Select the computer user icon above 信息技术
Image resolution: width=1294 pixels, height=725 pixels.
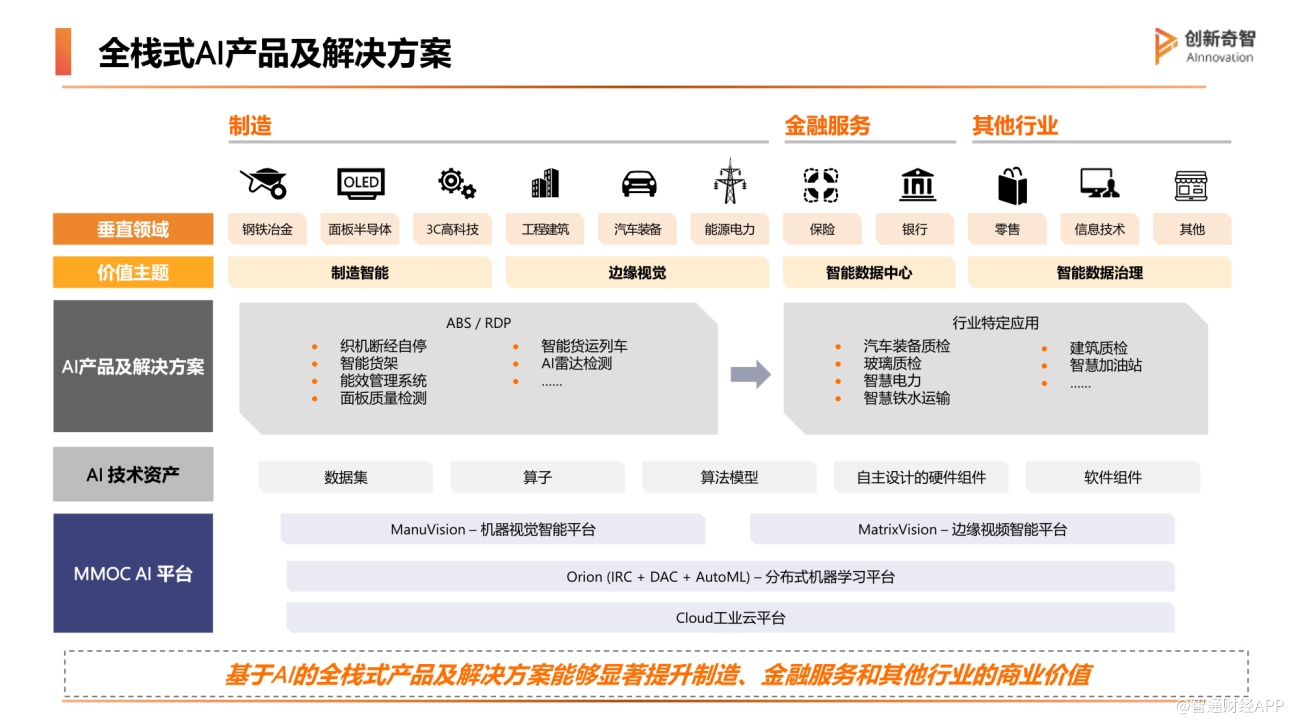click(x=1099, y=184)
